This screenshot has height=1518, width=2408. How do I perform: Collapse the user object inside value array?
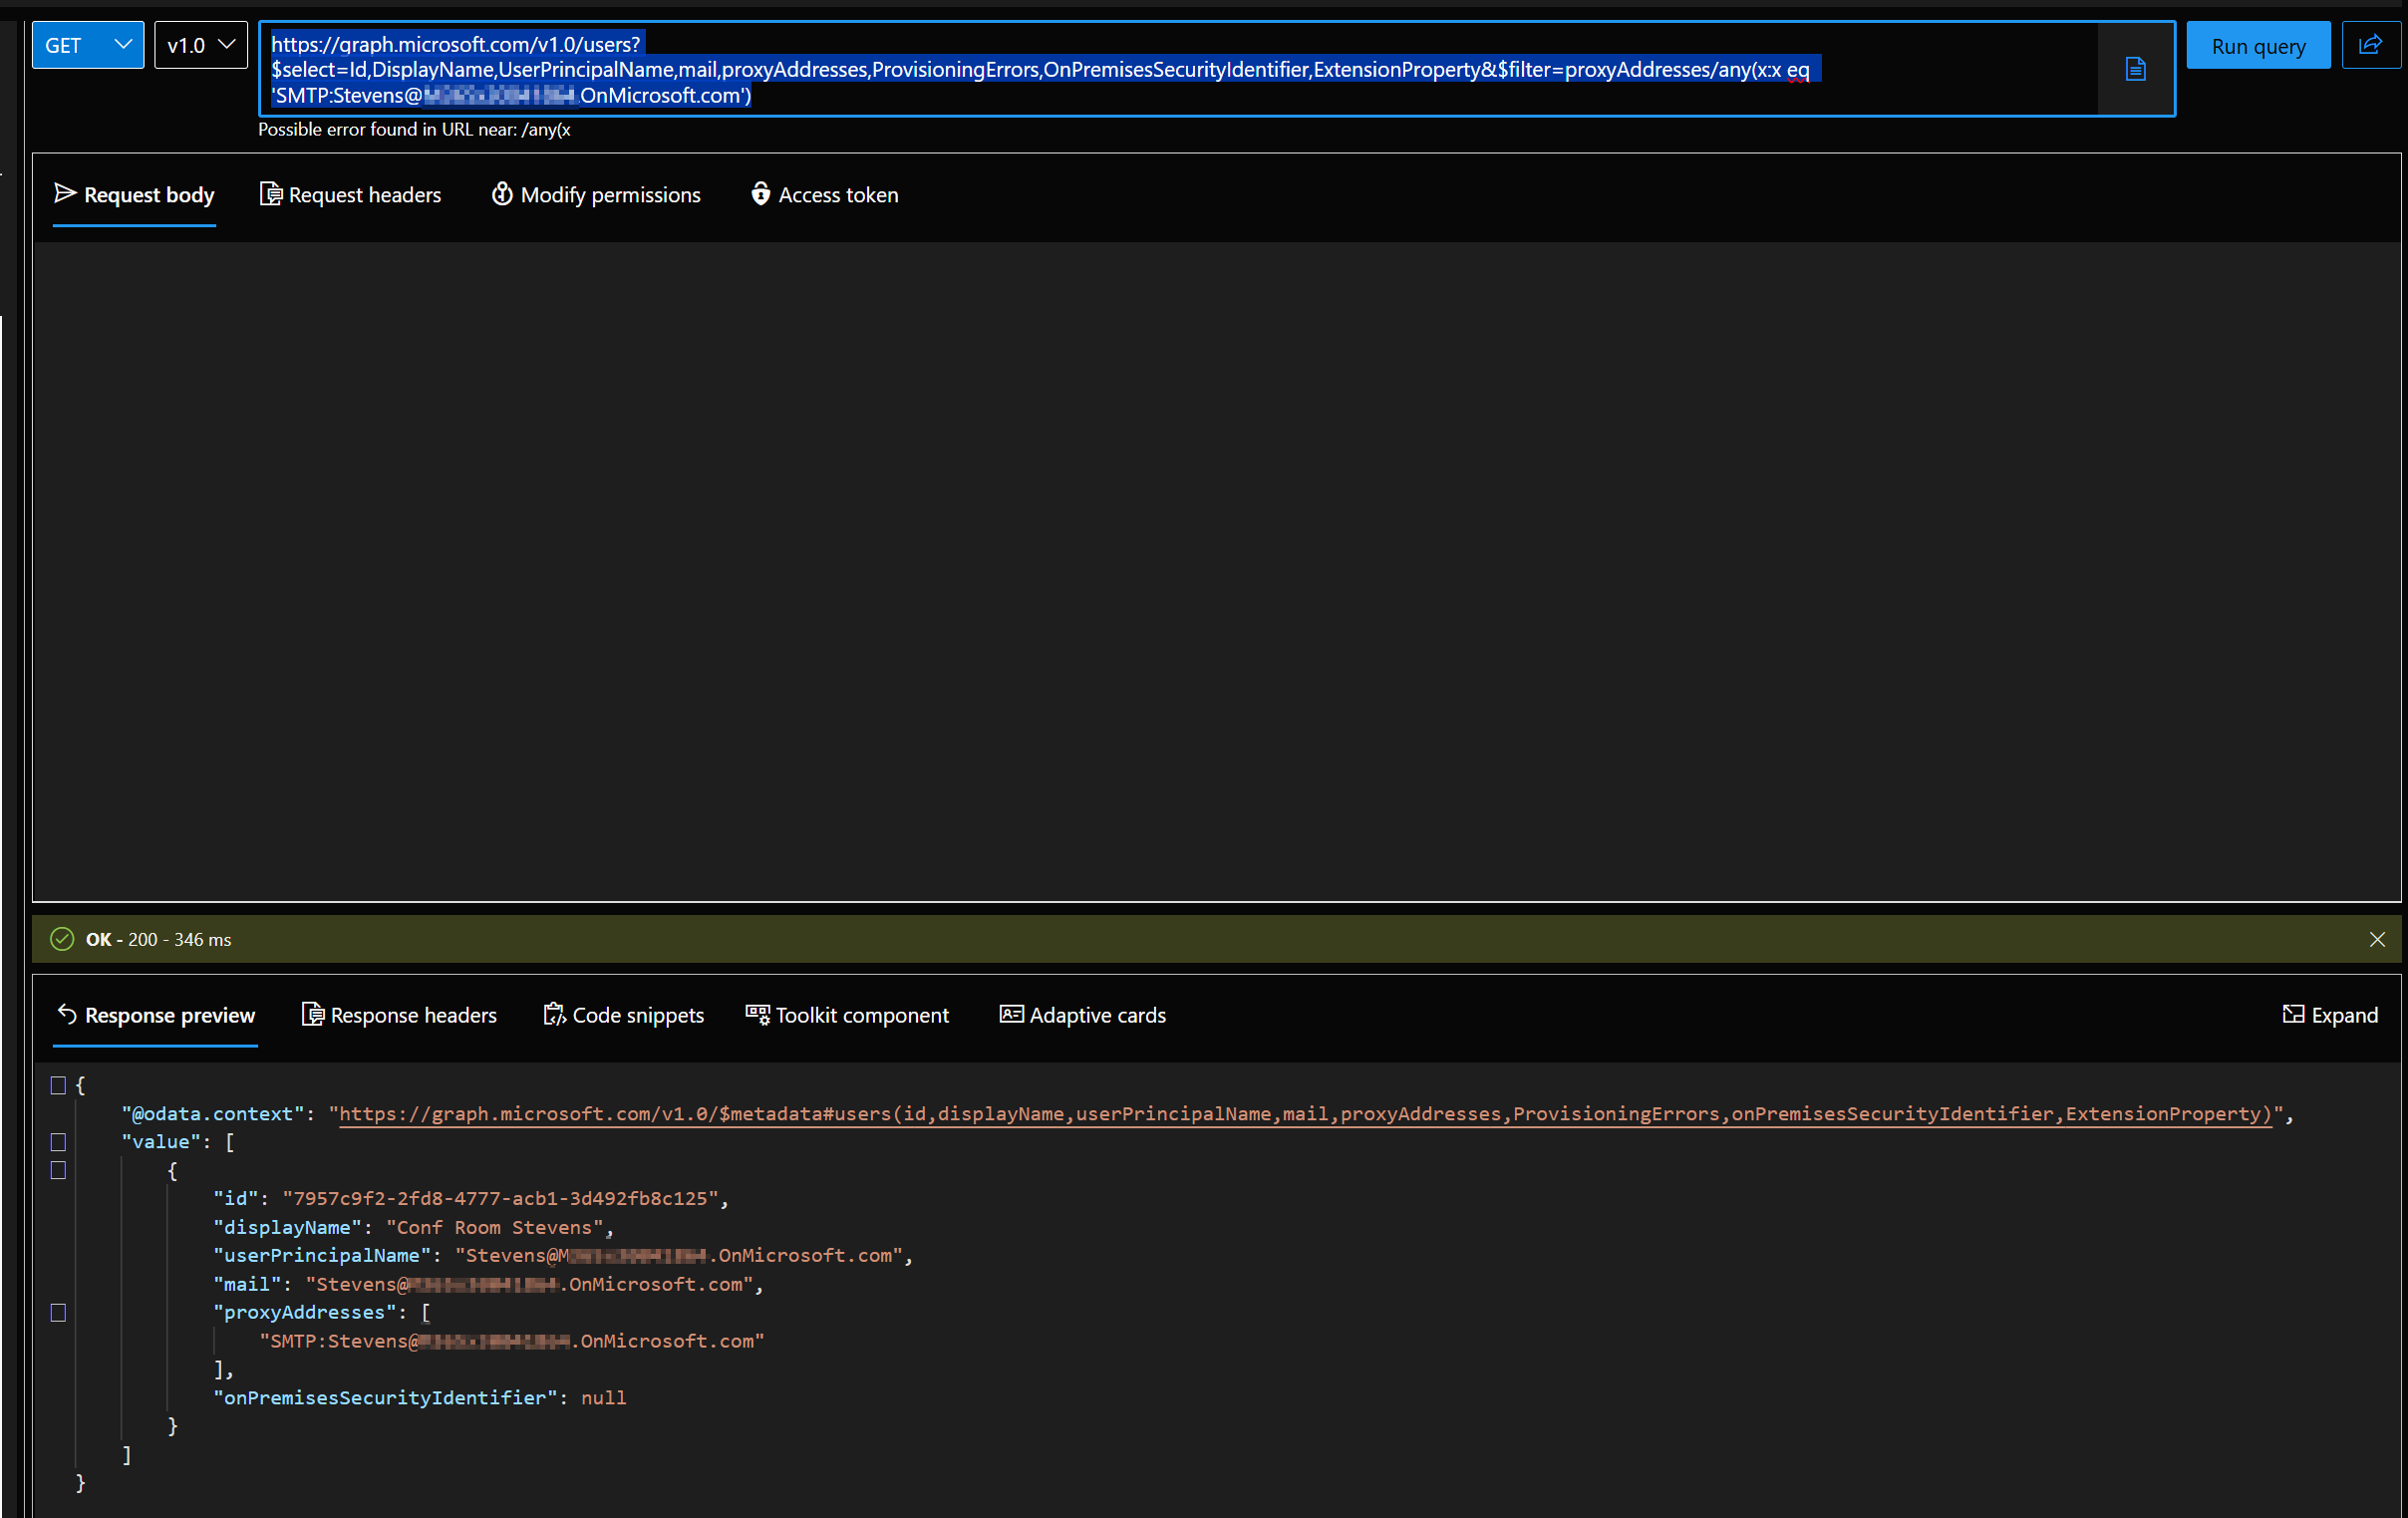click(x=58, y=1171)
